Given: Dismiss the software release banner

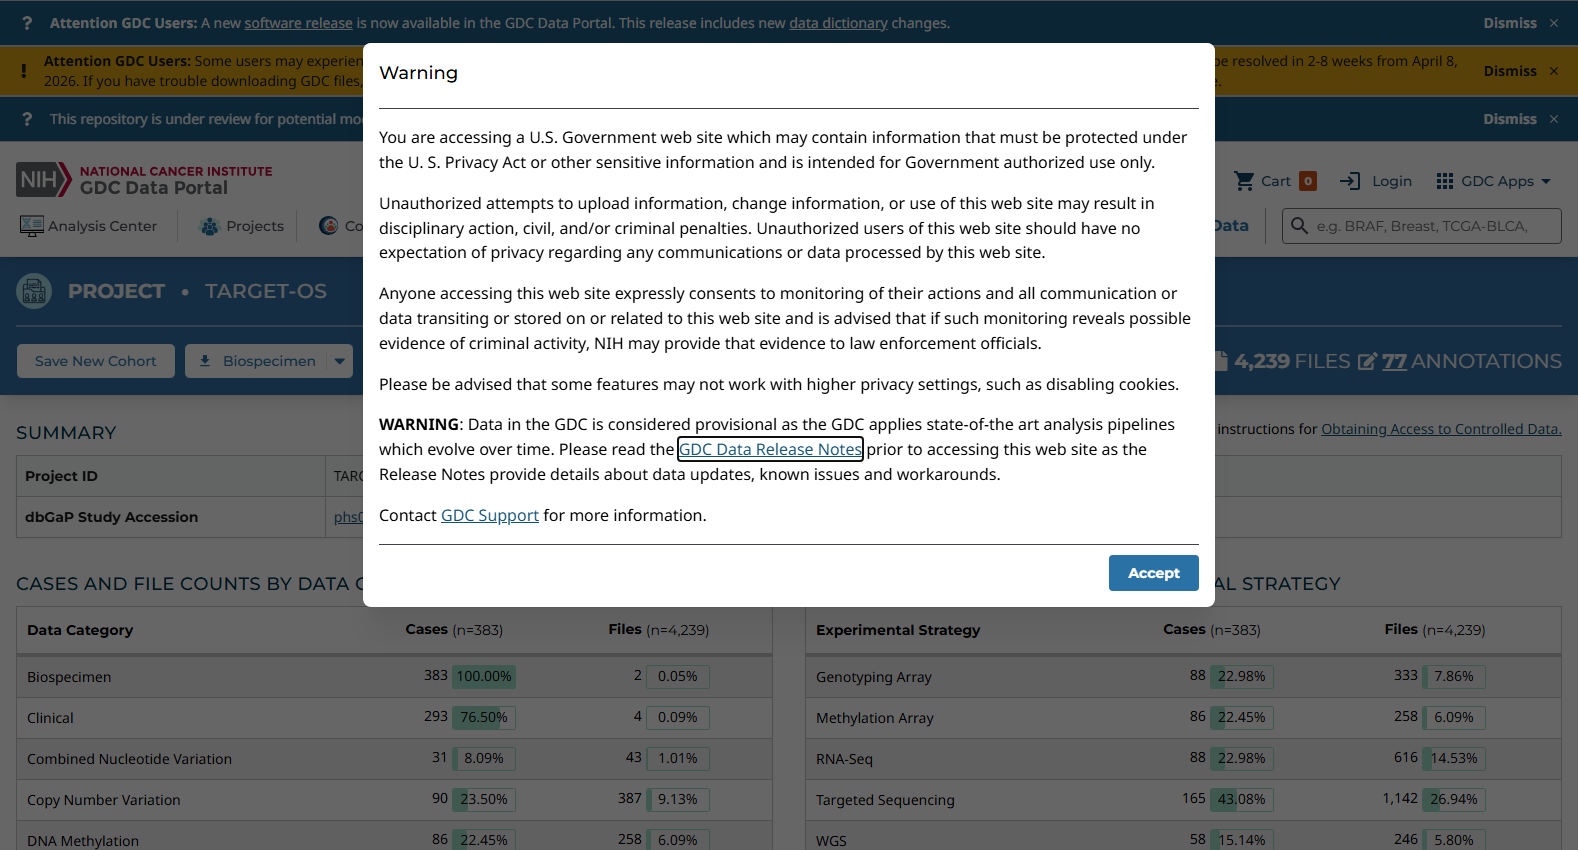Looking at the screenshot, I should [x=1521, y=23].
